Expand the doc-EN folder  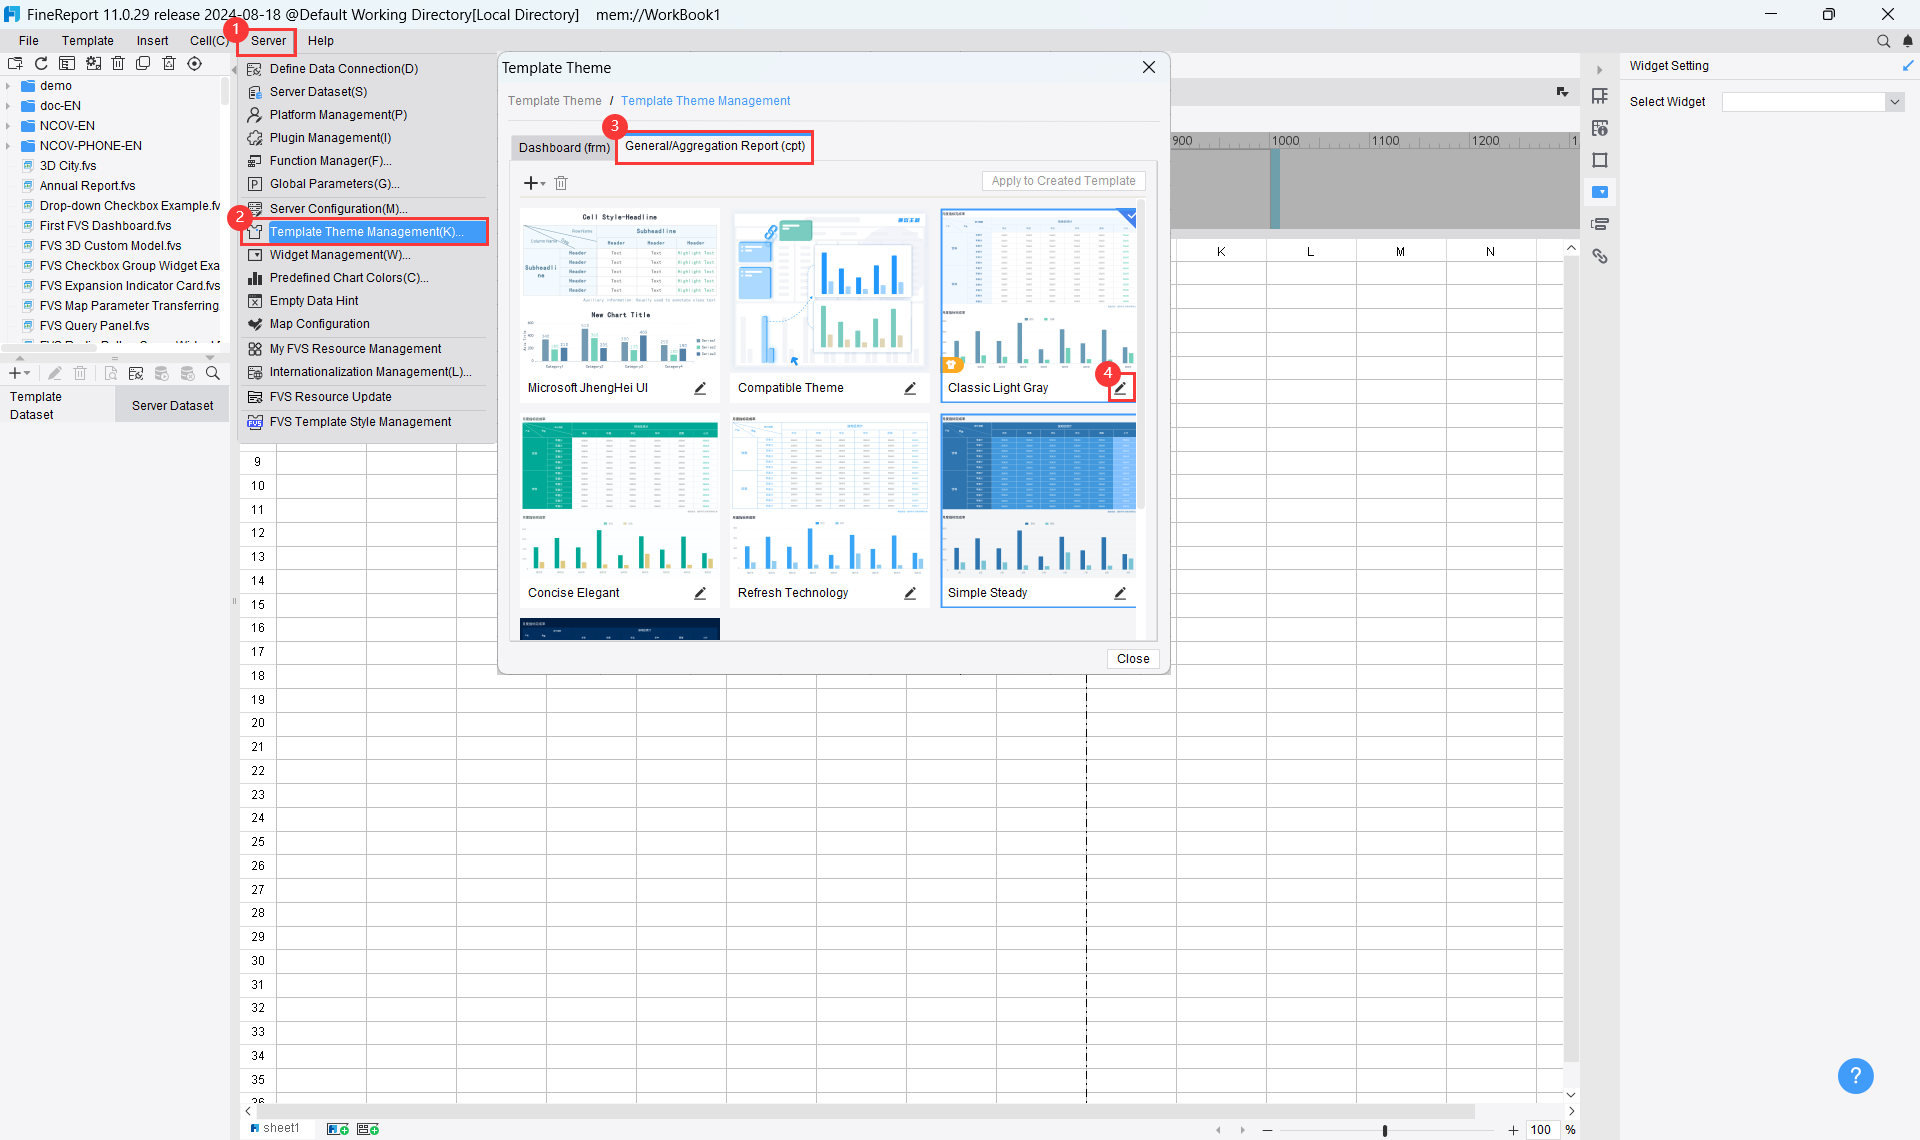pos(8,106)
